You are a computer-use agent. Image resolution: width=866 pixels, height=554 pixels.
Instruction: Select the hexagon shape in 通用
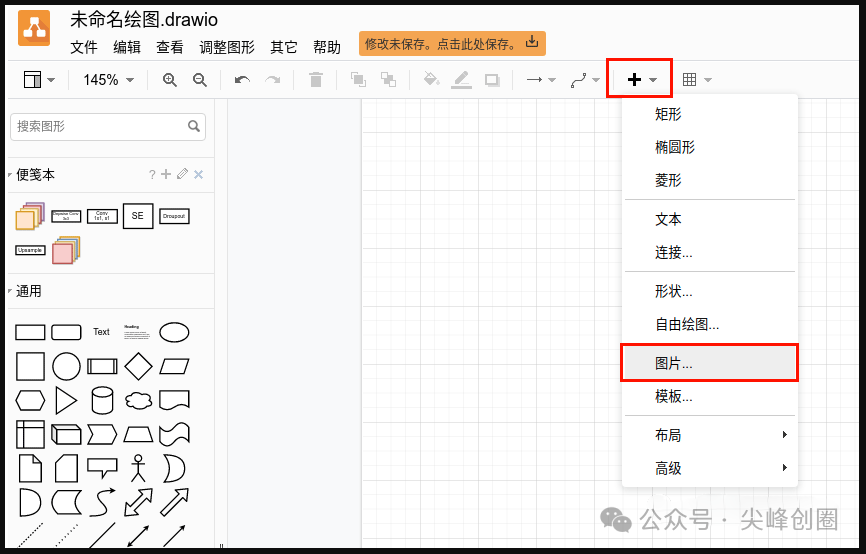pos(30,400)
